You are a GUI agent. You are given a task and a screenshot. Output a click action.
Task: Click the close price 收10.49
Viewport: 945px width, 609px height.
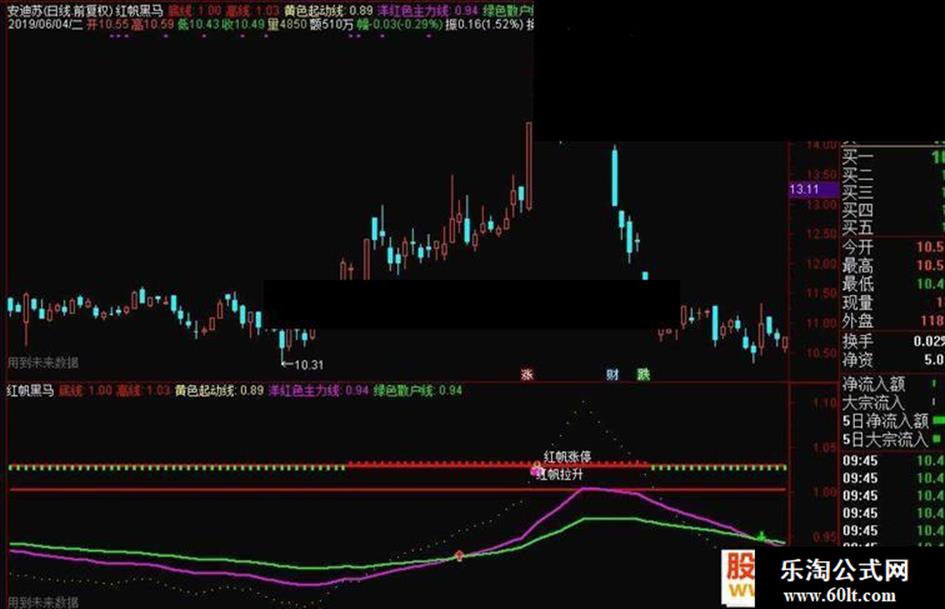click(x=243, y=25)
